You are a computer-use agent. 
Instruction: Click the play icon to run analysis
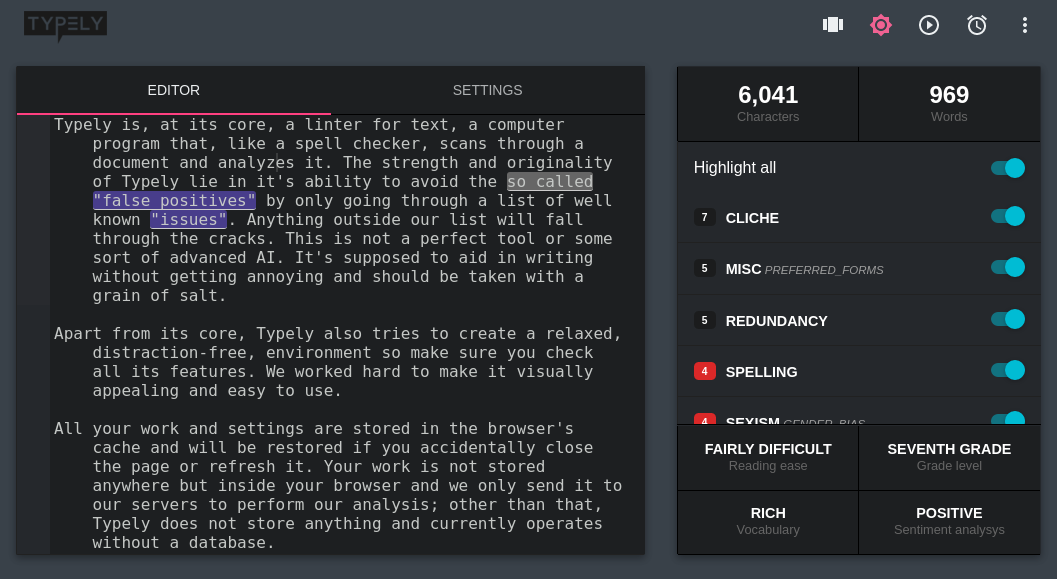(929, 24)
